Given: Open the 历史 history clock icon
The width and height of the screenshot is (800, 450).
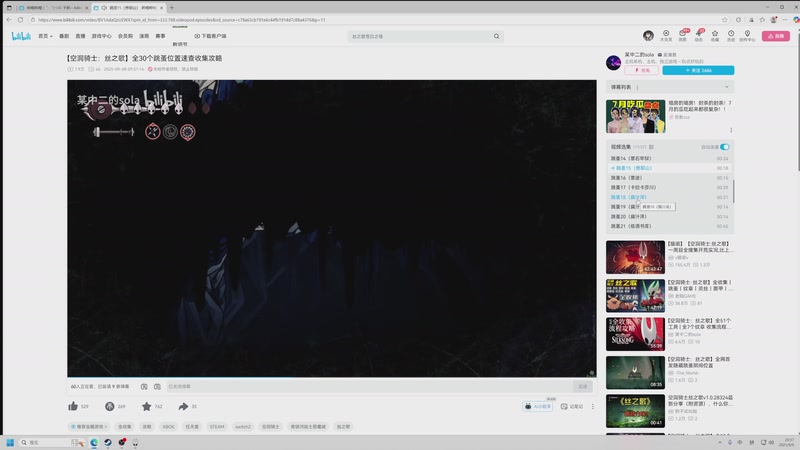Looking at the screenshot, I should pyautogui.click(x=731, y=35).
